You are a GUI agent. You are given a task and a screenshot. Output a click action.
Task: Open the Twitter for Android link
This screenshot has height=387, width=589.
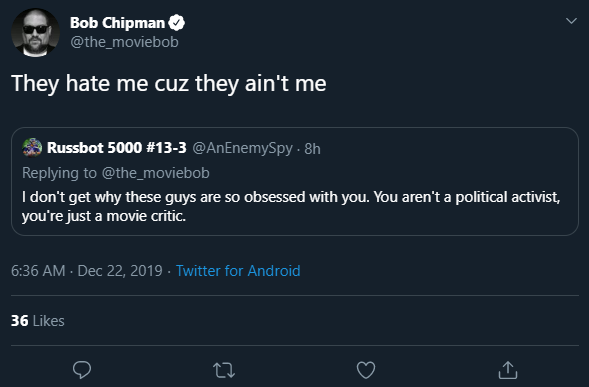pyautogui.click(x=238, y=271)
